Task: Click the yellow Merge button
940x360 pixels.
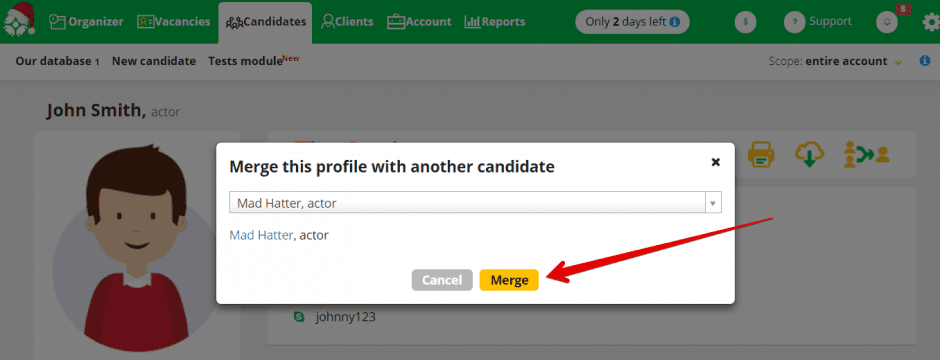Action: pyautogui.click(x=509, y=280)
